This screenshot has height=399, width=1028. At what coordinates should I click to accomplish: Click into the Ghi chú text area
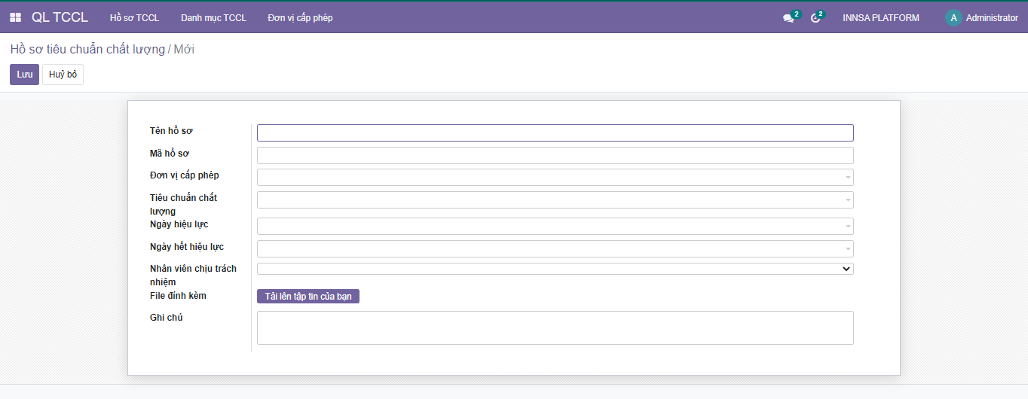pyautogui.click(x=555, y=328)
